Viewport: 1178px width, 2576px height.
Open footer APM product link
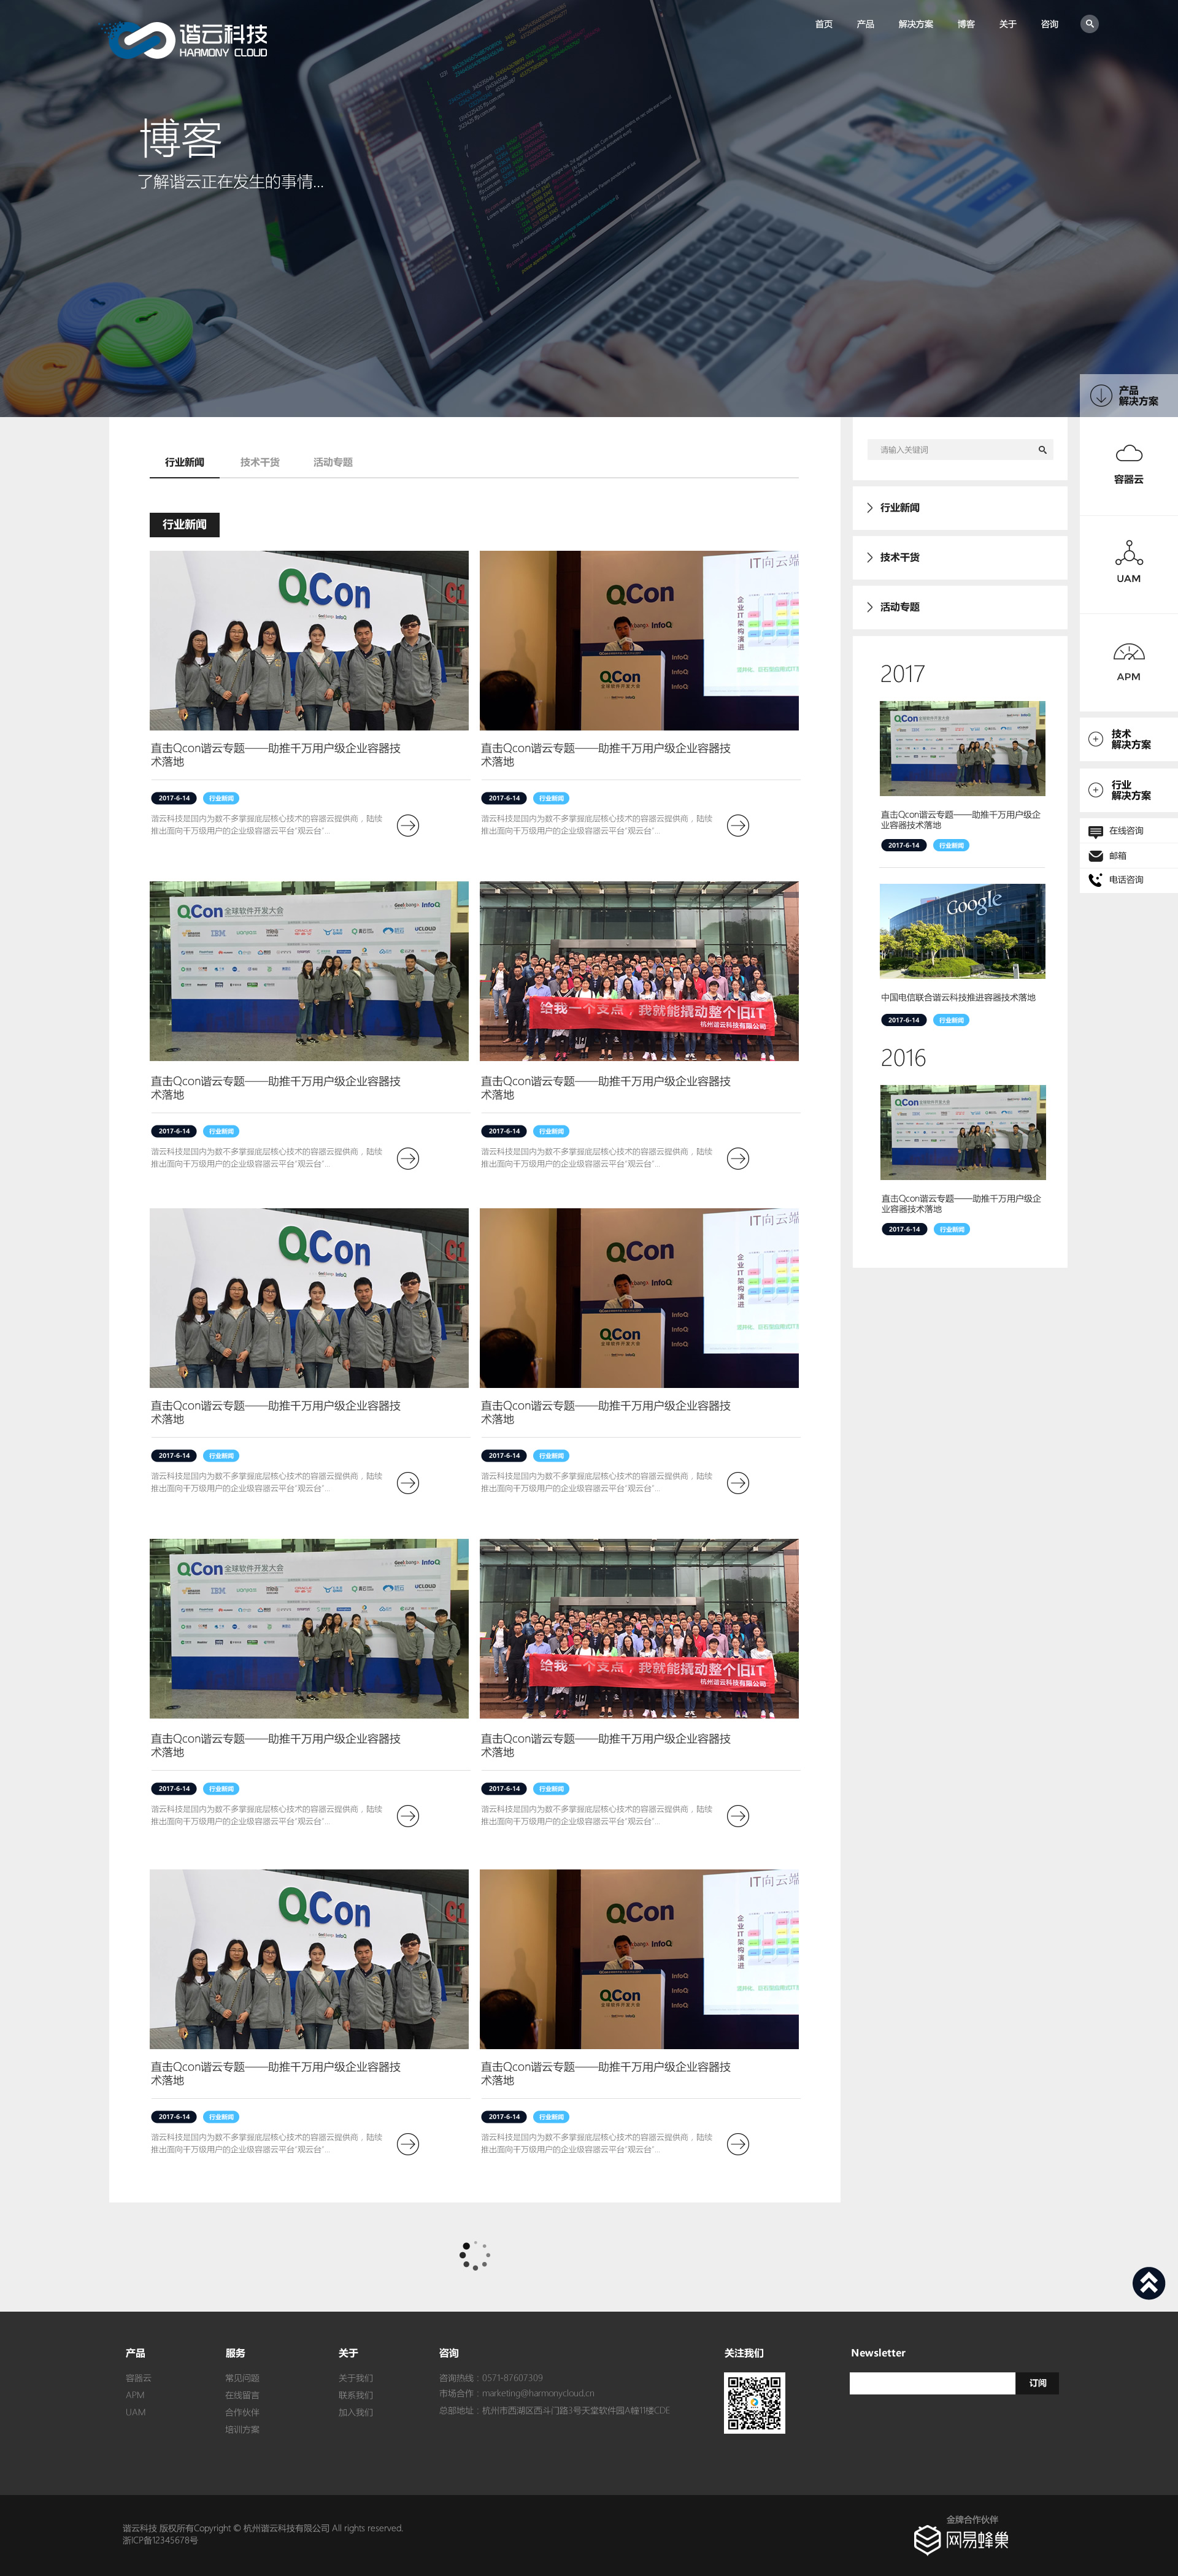(x=135, y=2395)
